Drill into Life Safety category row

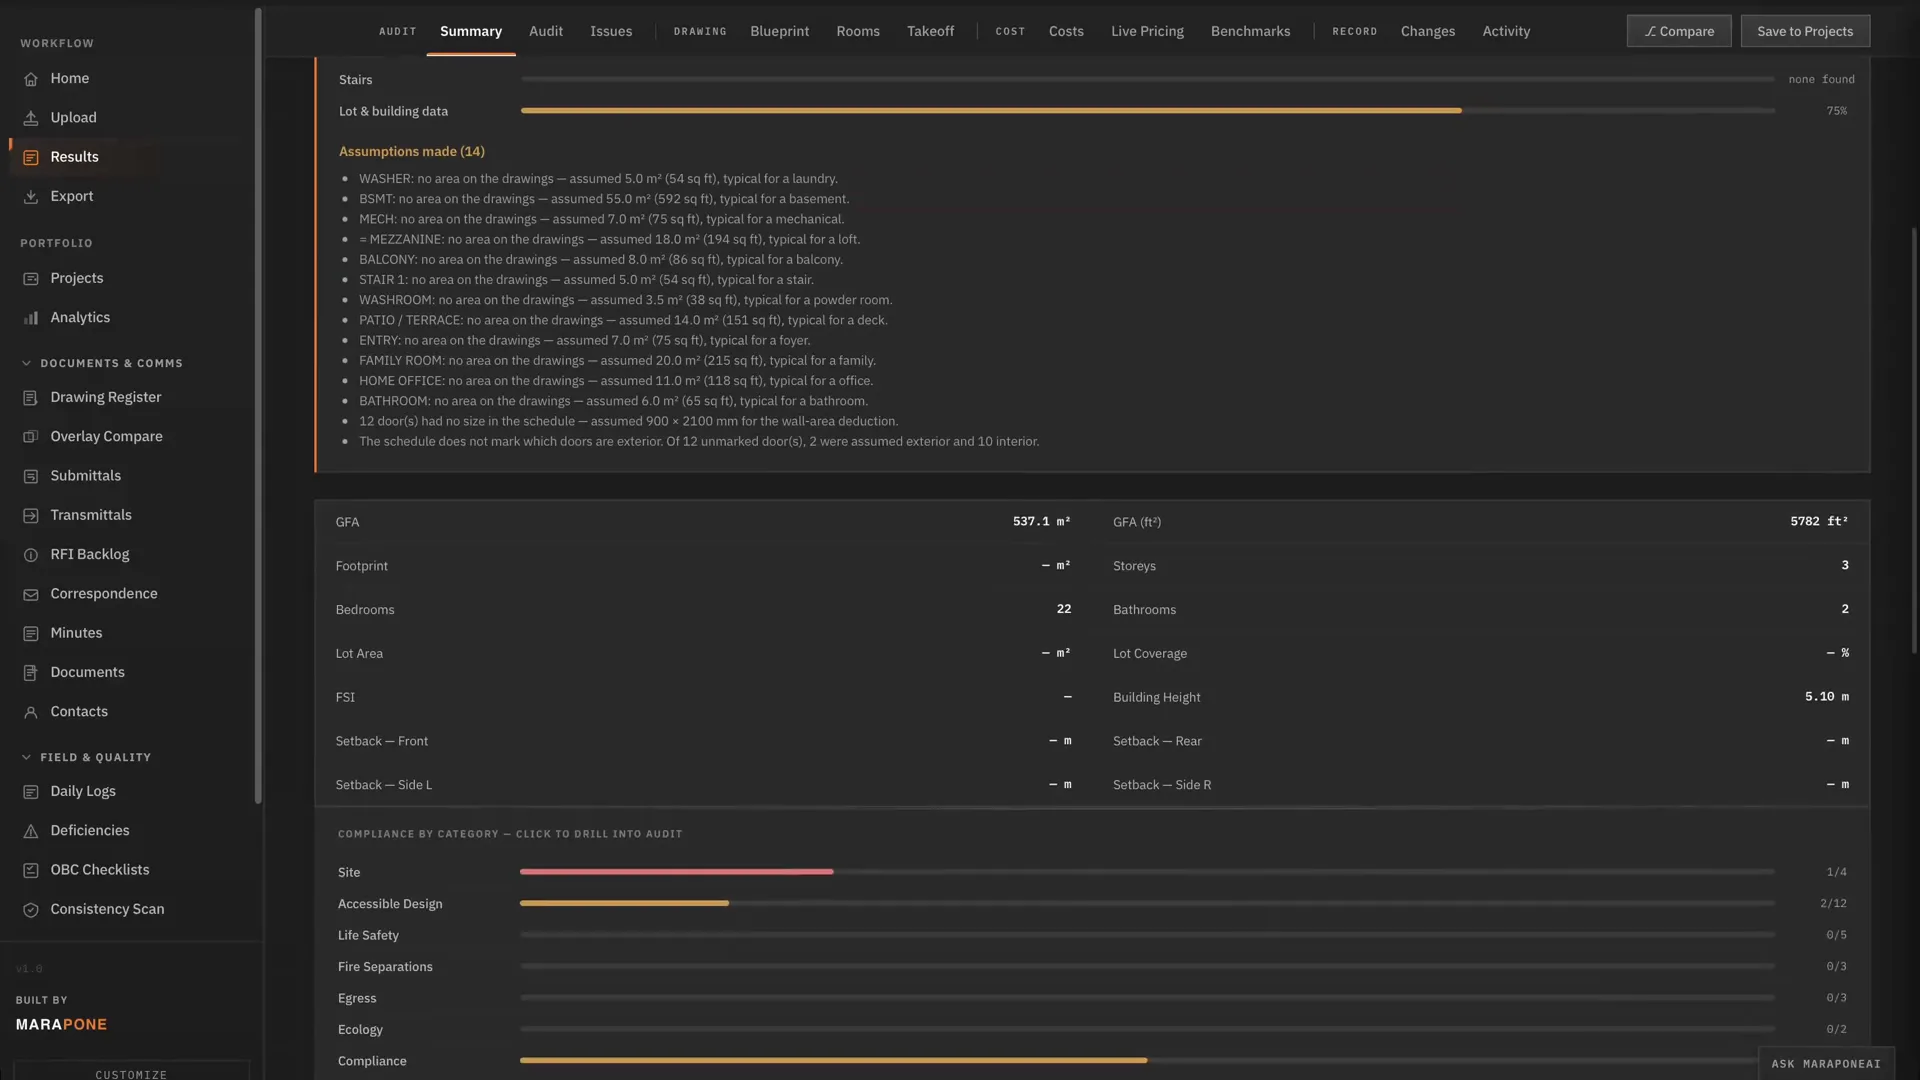(x=1092, y=935)
